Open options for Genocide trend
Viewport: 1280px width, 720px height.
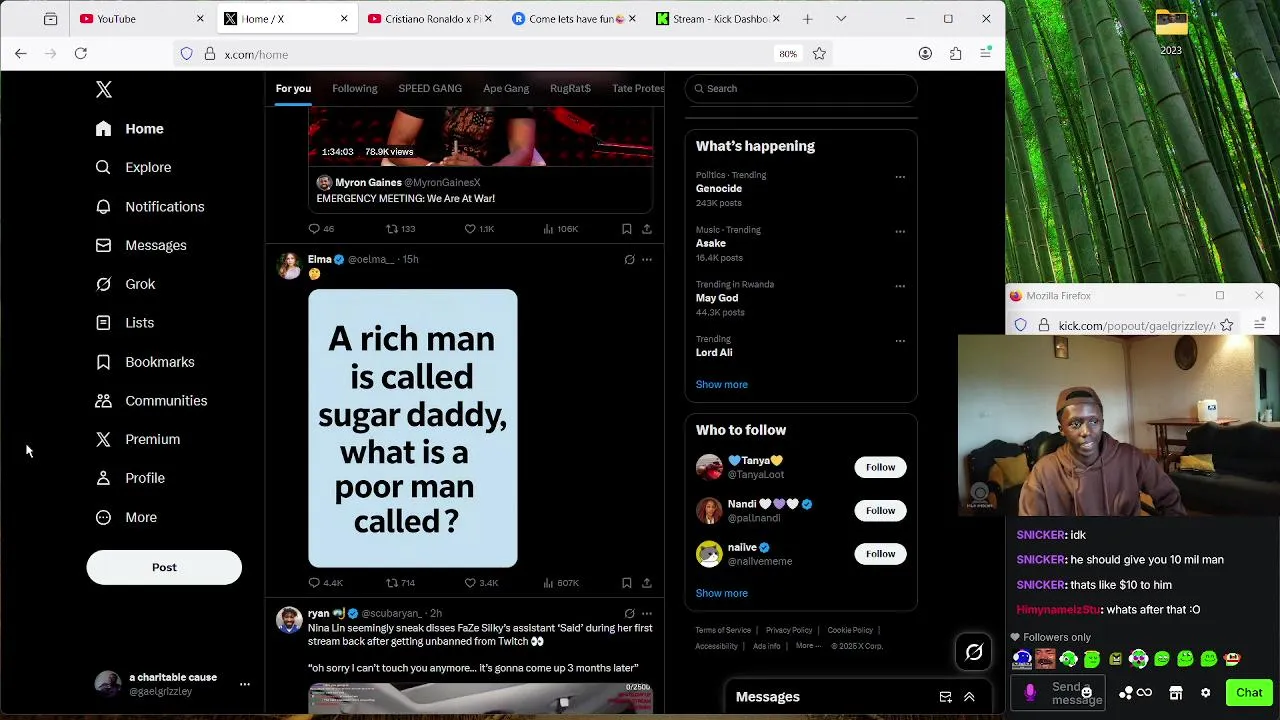tap(900, 177)
